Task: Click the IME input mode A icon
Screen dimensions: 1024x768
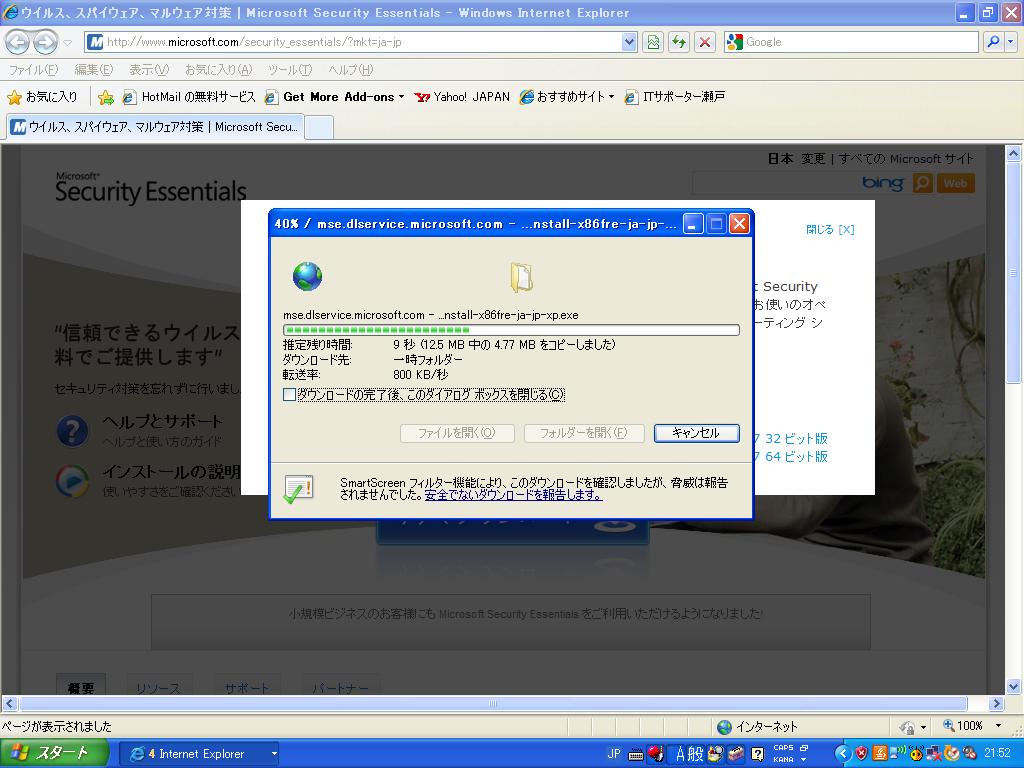Action: pyautogui.click(x=680, y=754)
